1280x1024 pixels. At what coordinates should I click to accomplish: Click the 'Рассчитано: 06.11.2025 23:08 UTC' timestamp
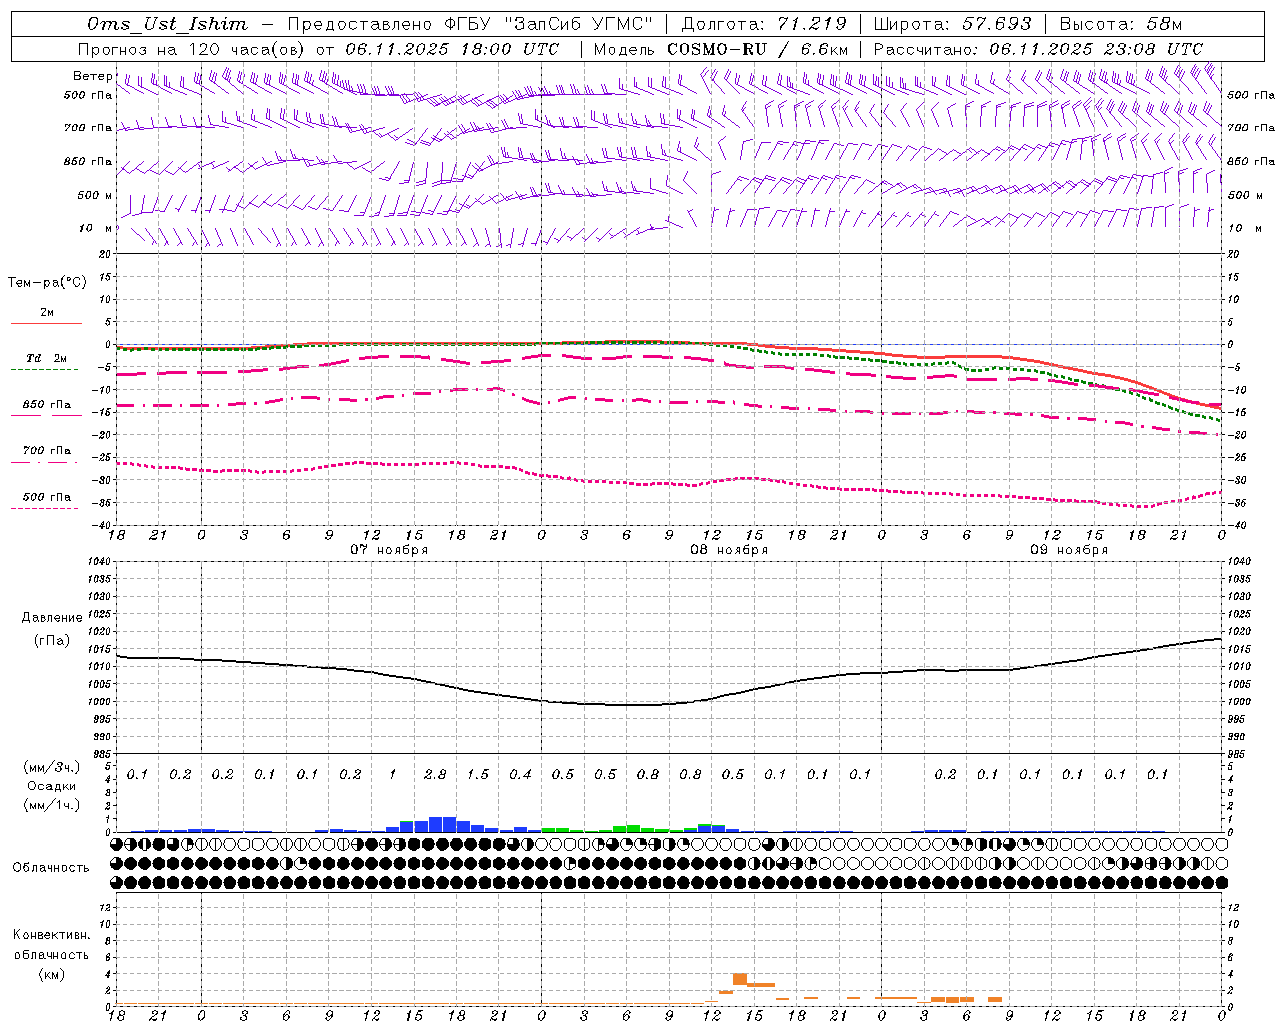[1038, 49]
